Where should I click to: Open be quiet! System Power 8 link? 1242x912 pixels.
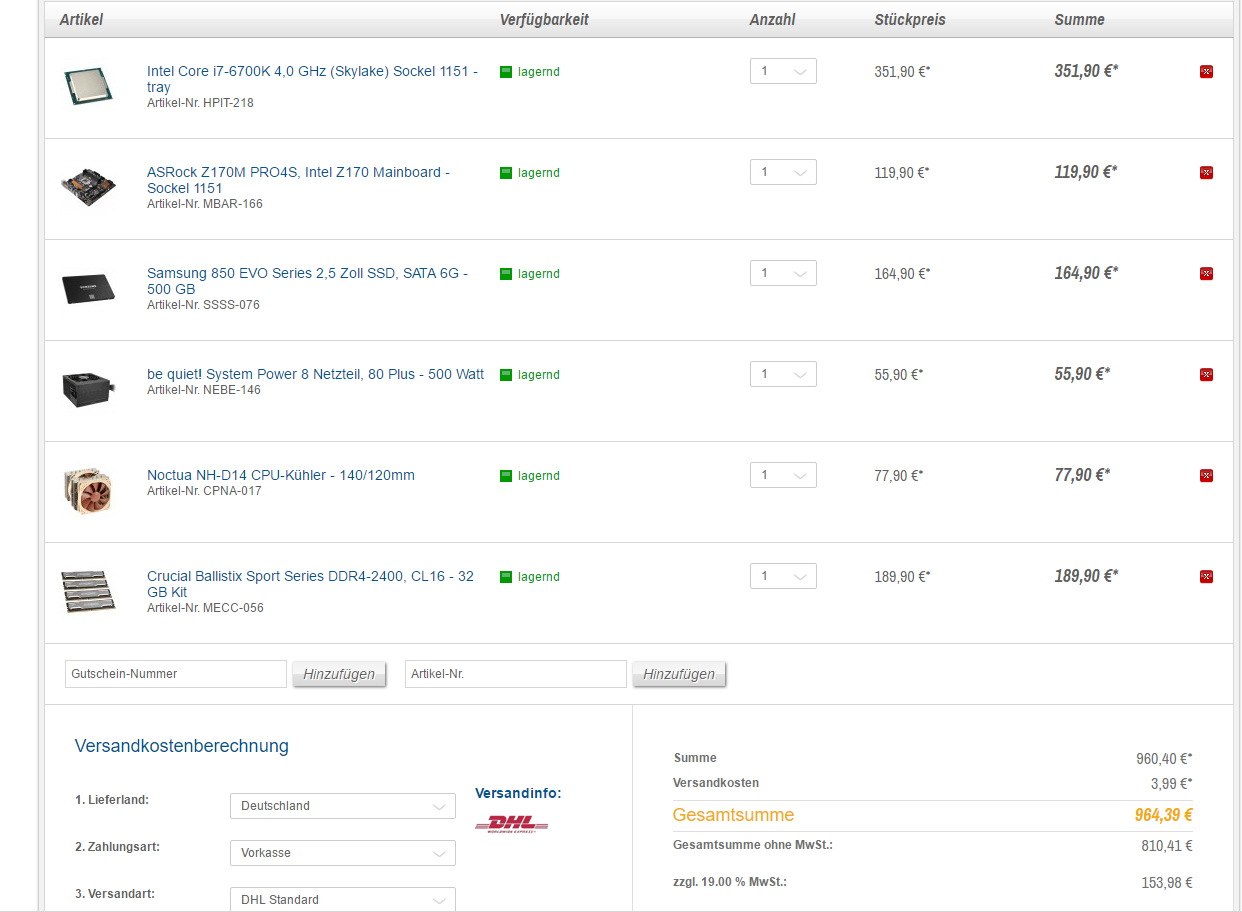point(315,374)
